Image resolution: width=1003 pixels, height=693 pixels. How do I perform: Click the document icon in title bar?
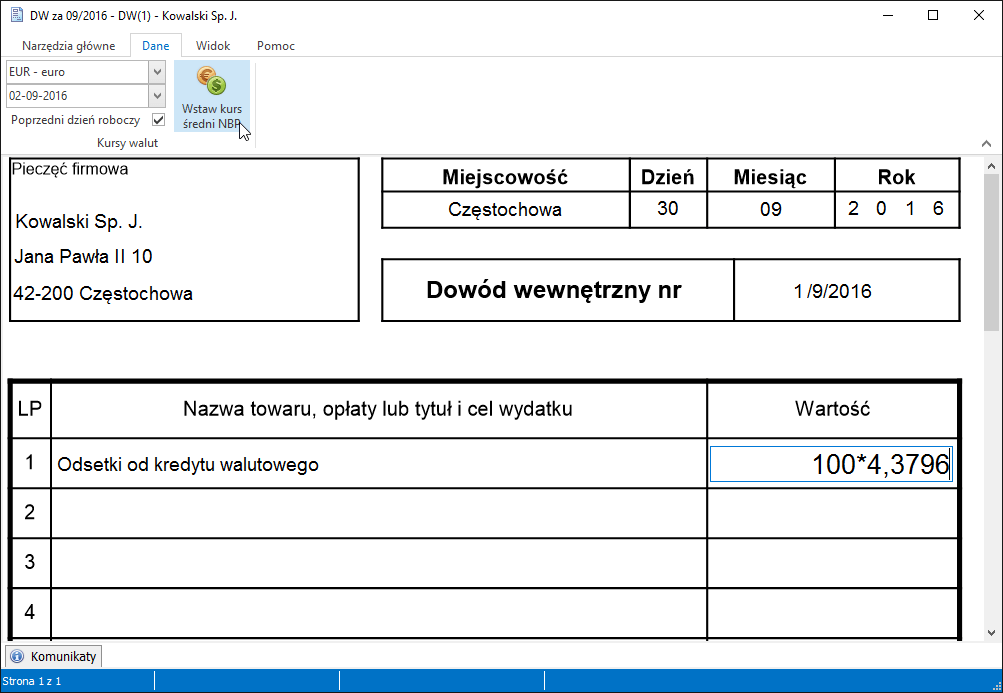(x=16, y=16)
